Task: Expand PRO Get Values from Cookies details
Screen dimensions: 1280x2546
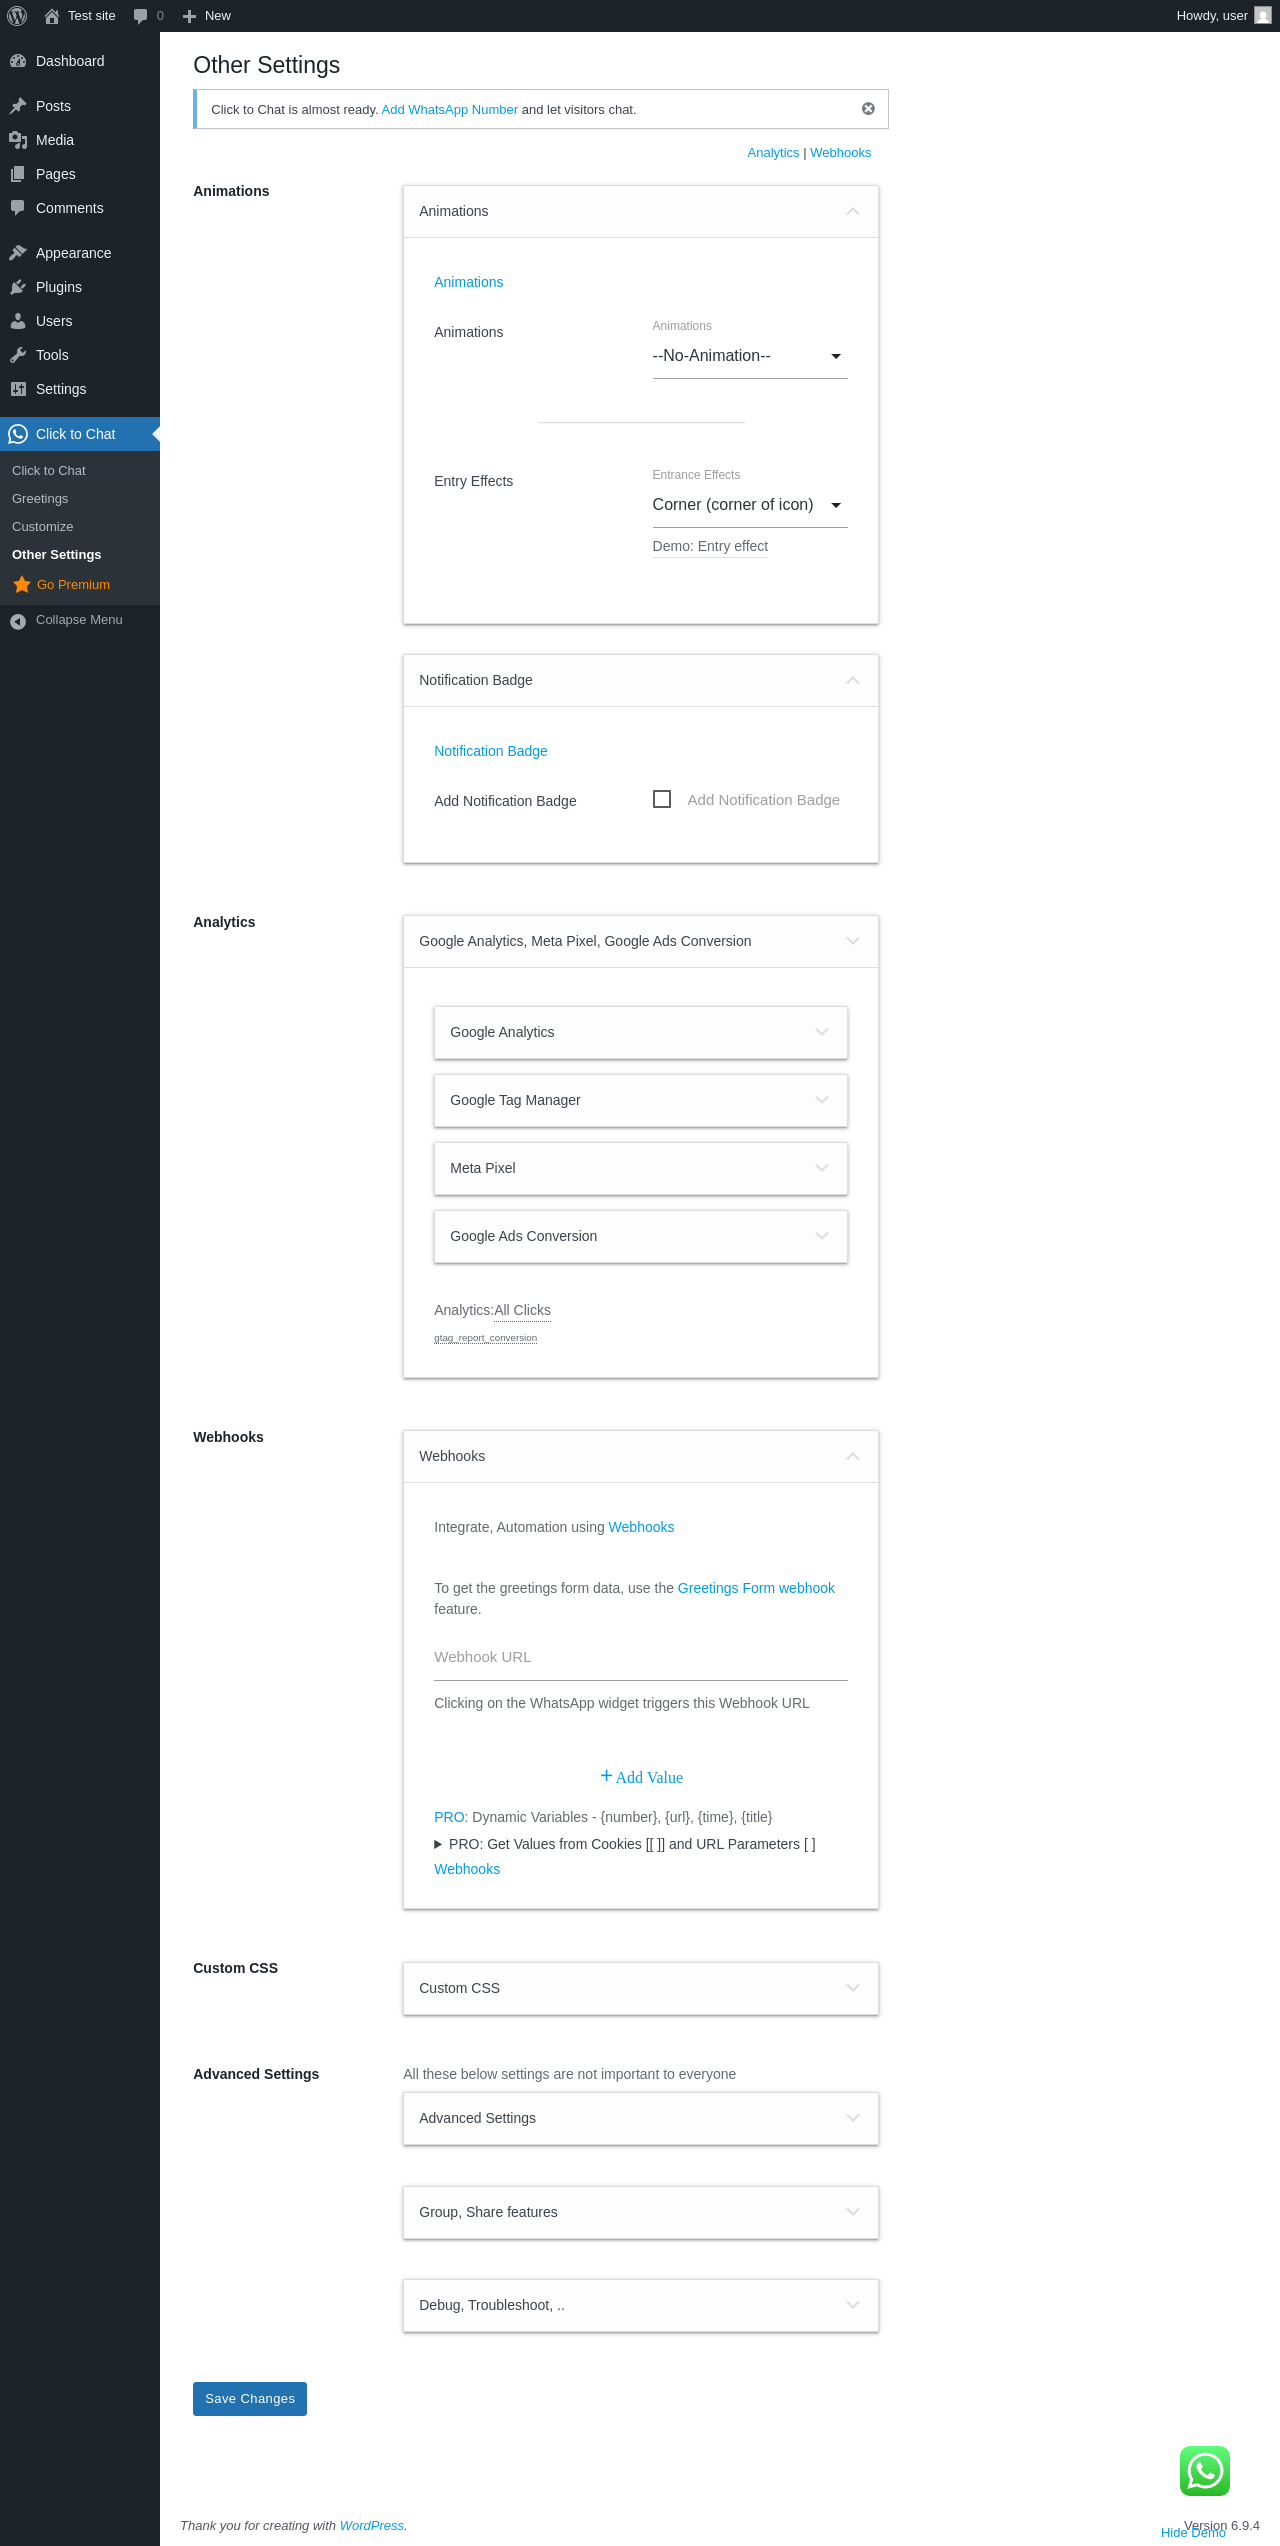Action: point(438,1844)
